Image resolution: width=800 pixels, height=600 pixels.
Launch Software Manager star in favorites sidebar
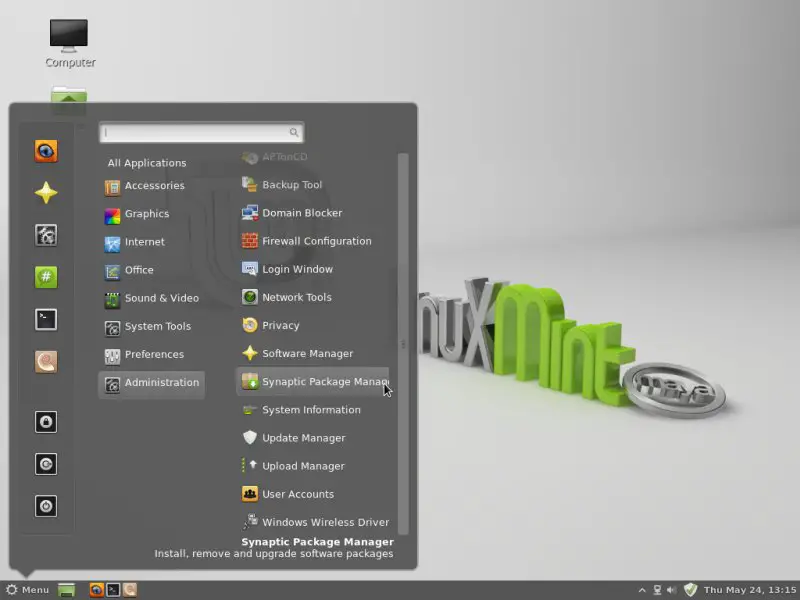[46, 193]
